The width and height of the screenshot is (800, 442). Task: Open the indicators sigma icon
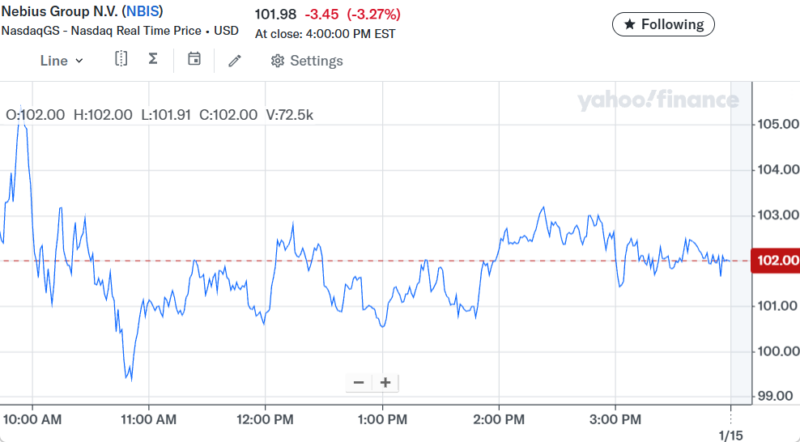coord(153,60)
